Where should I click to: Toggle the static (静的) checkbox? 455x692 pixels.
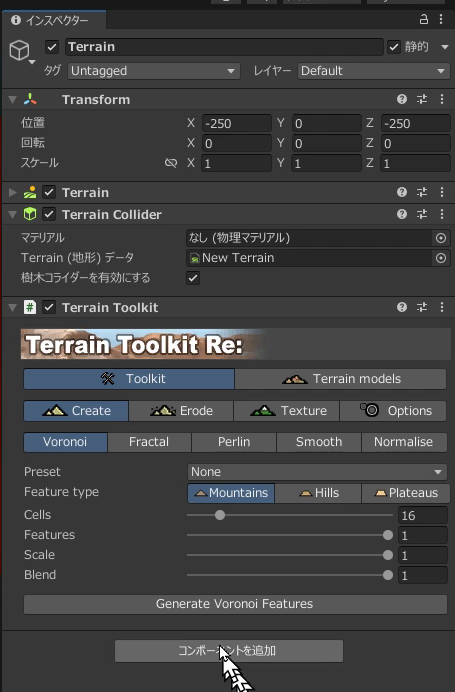pyautogui.click(x=394, y=47)
